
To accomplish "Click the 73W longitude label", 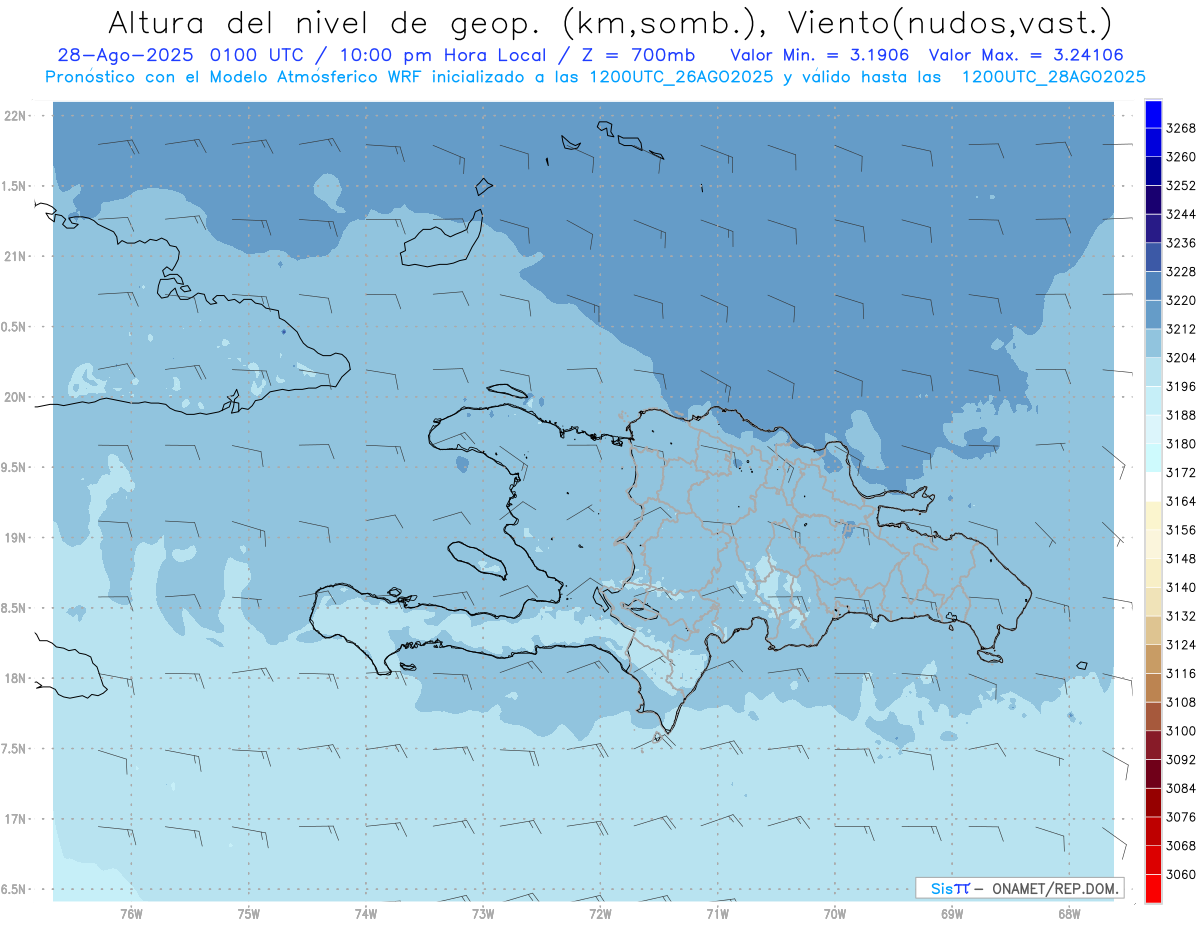I will click(x=483, y=913).
